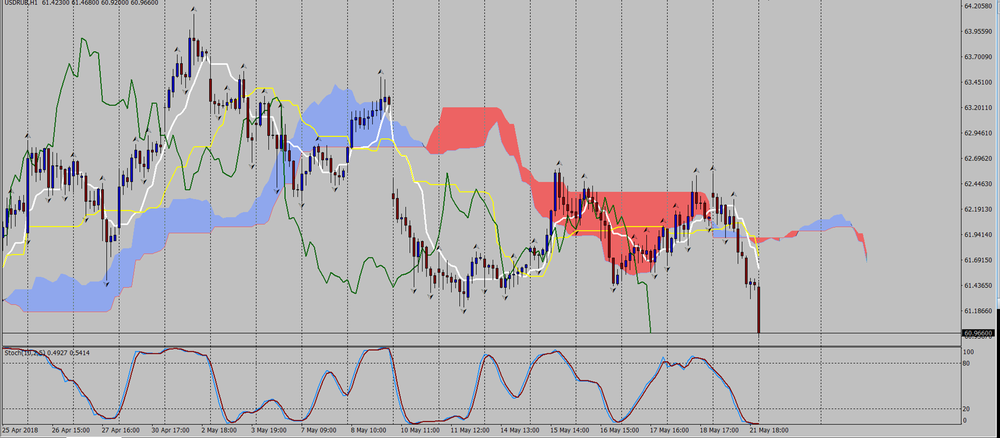Click the 64.20580 price scale label

coord(976,6)
